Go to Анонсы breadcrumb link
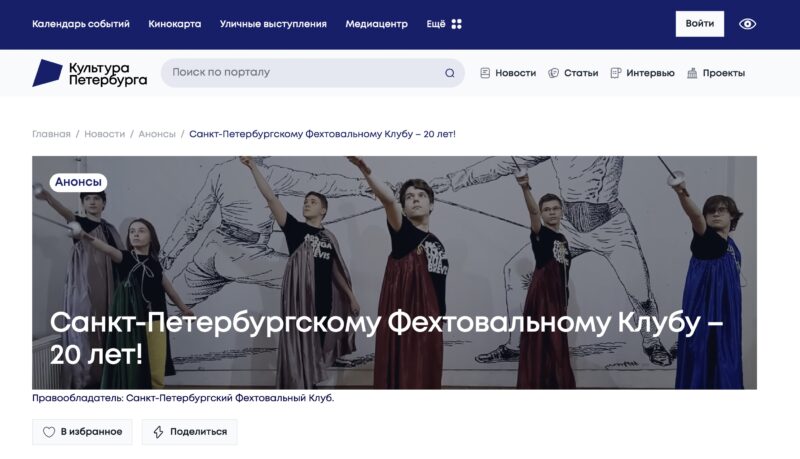Image resolution: width=800 pixels, height=459 pixels. click(157, 134)
